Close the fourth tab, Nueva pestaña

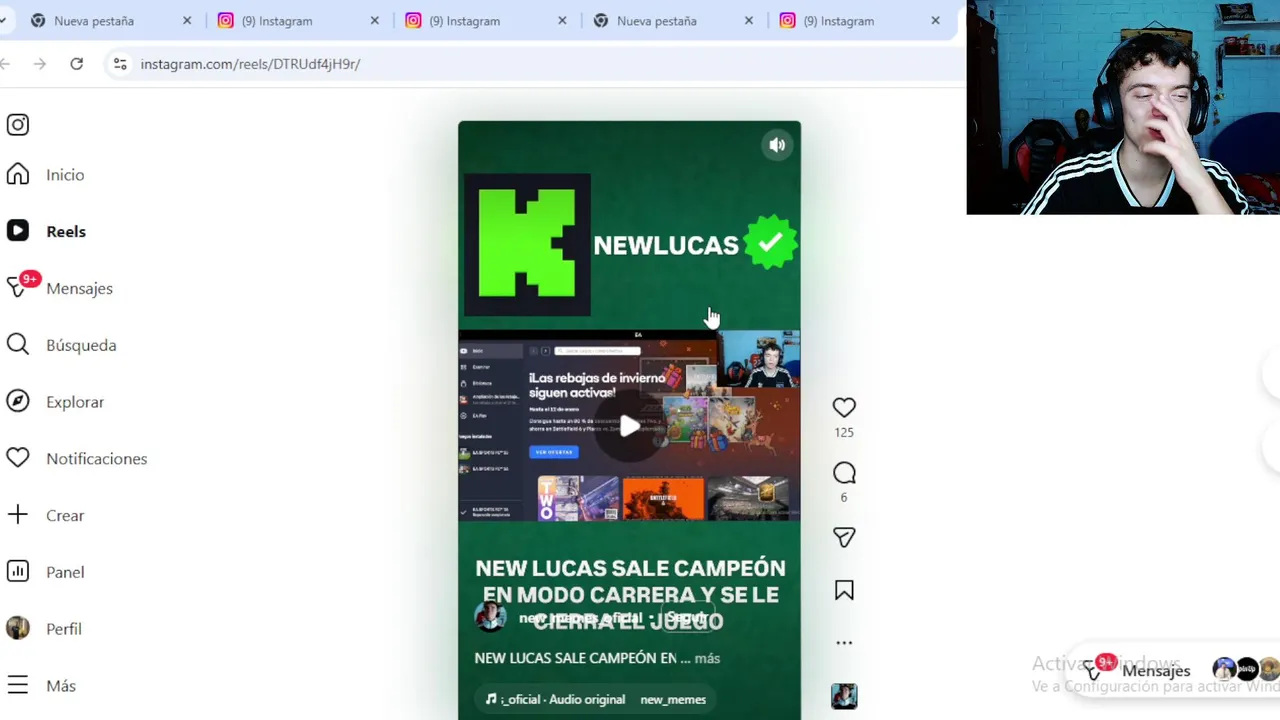coord(749,20)
